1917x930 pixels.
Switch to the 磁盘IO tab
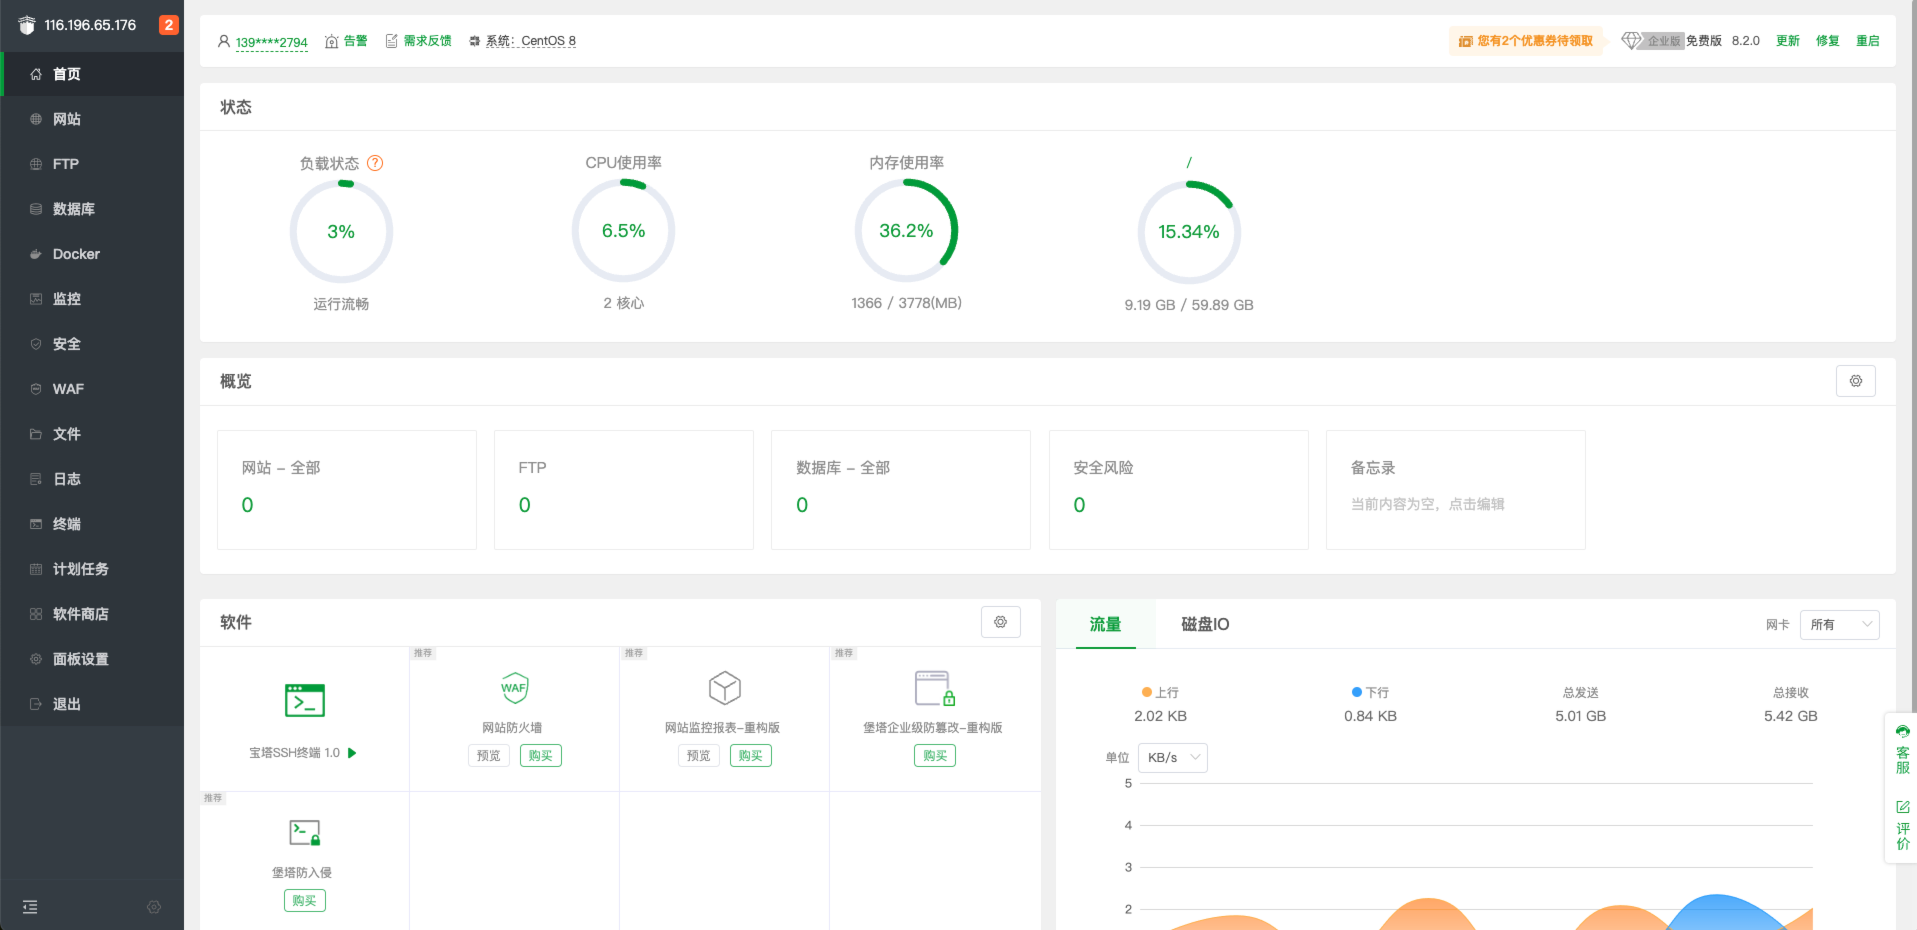click(1205, 624)
